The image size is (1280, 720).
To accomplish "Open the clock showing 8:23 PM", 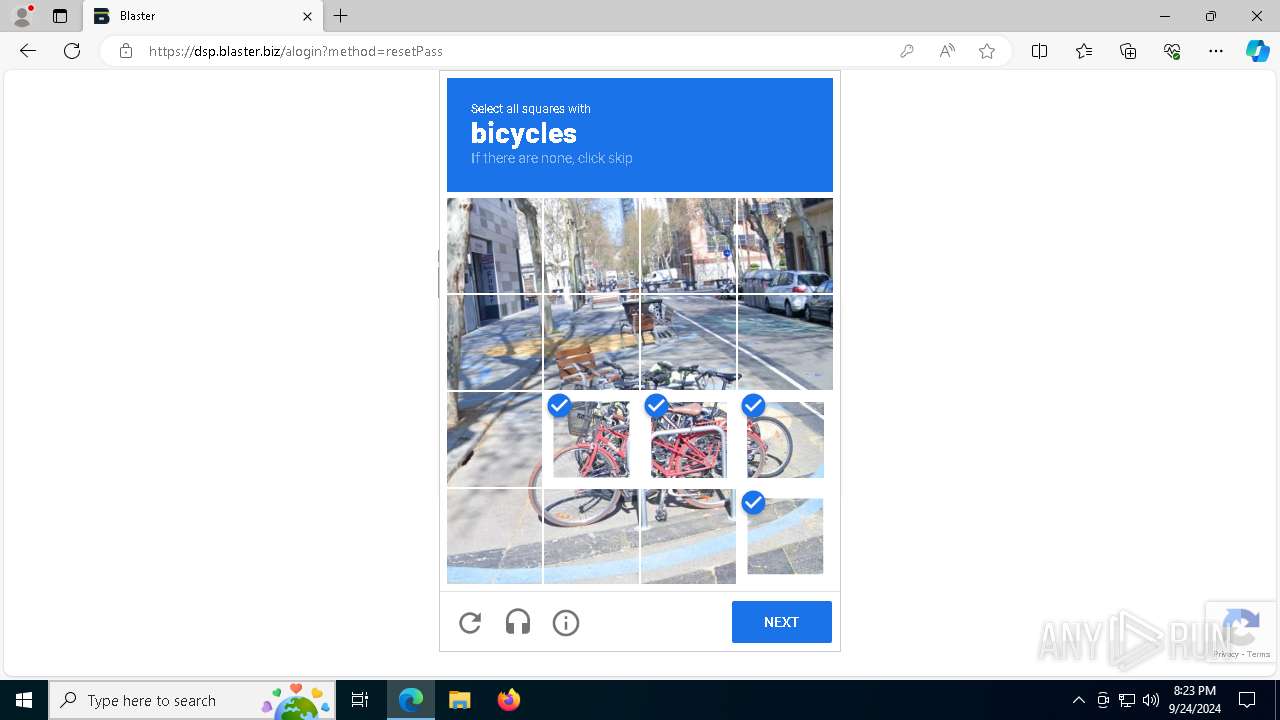I will point(1195,700).
